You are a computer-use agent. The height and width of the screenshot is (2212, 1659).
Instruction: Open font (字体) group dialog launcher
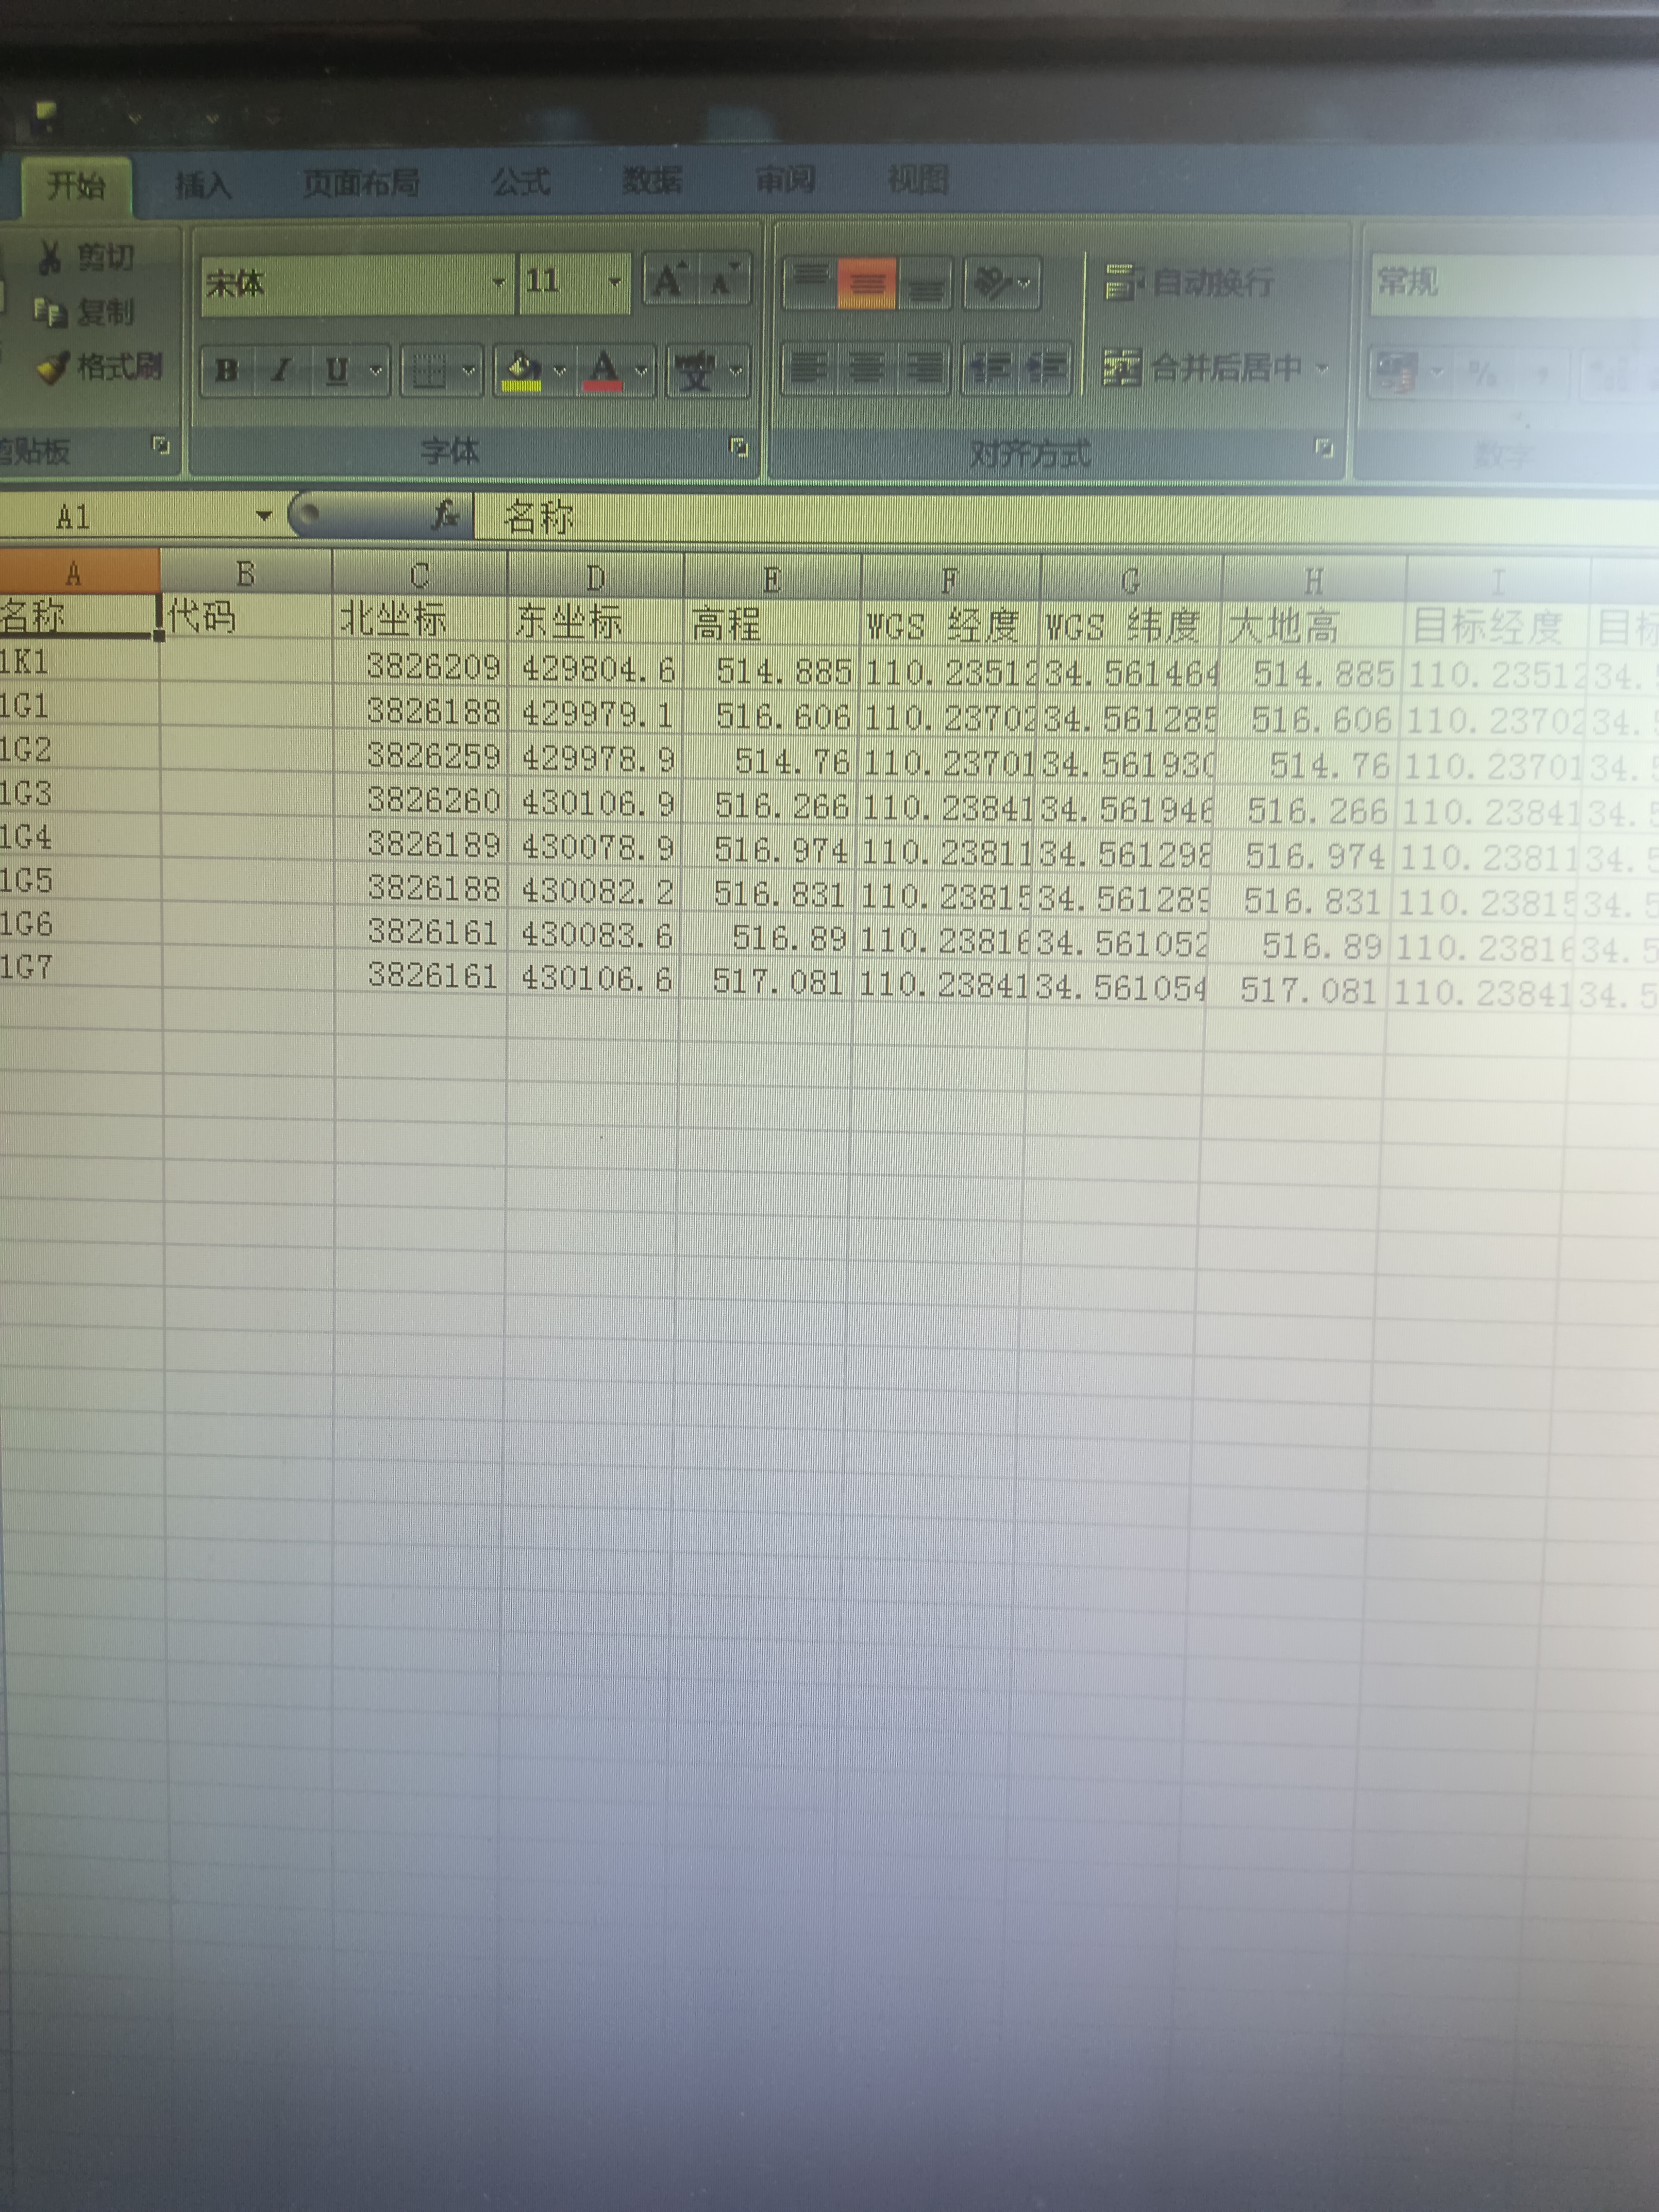[x=739, y=448]
